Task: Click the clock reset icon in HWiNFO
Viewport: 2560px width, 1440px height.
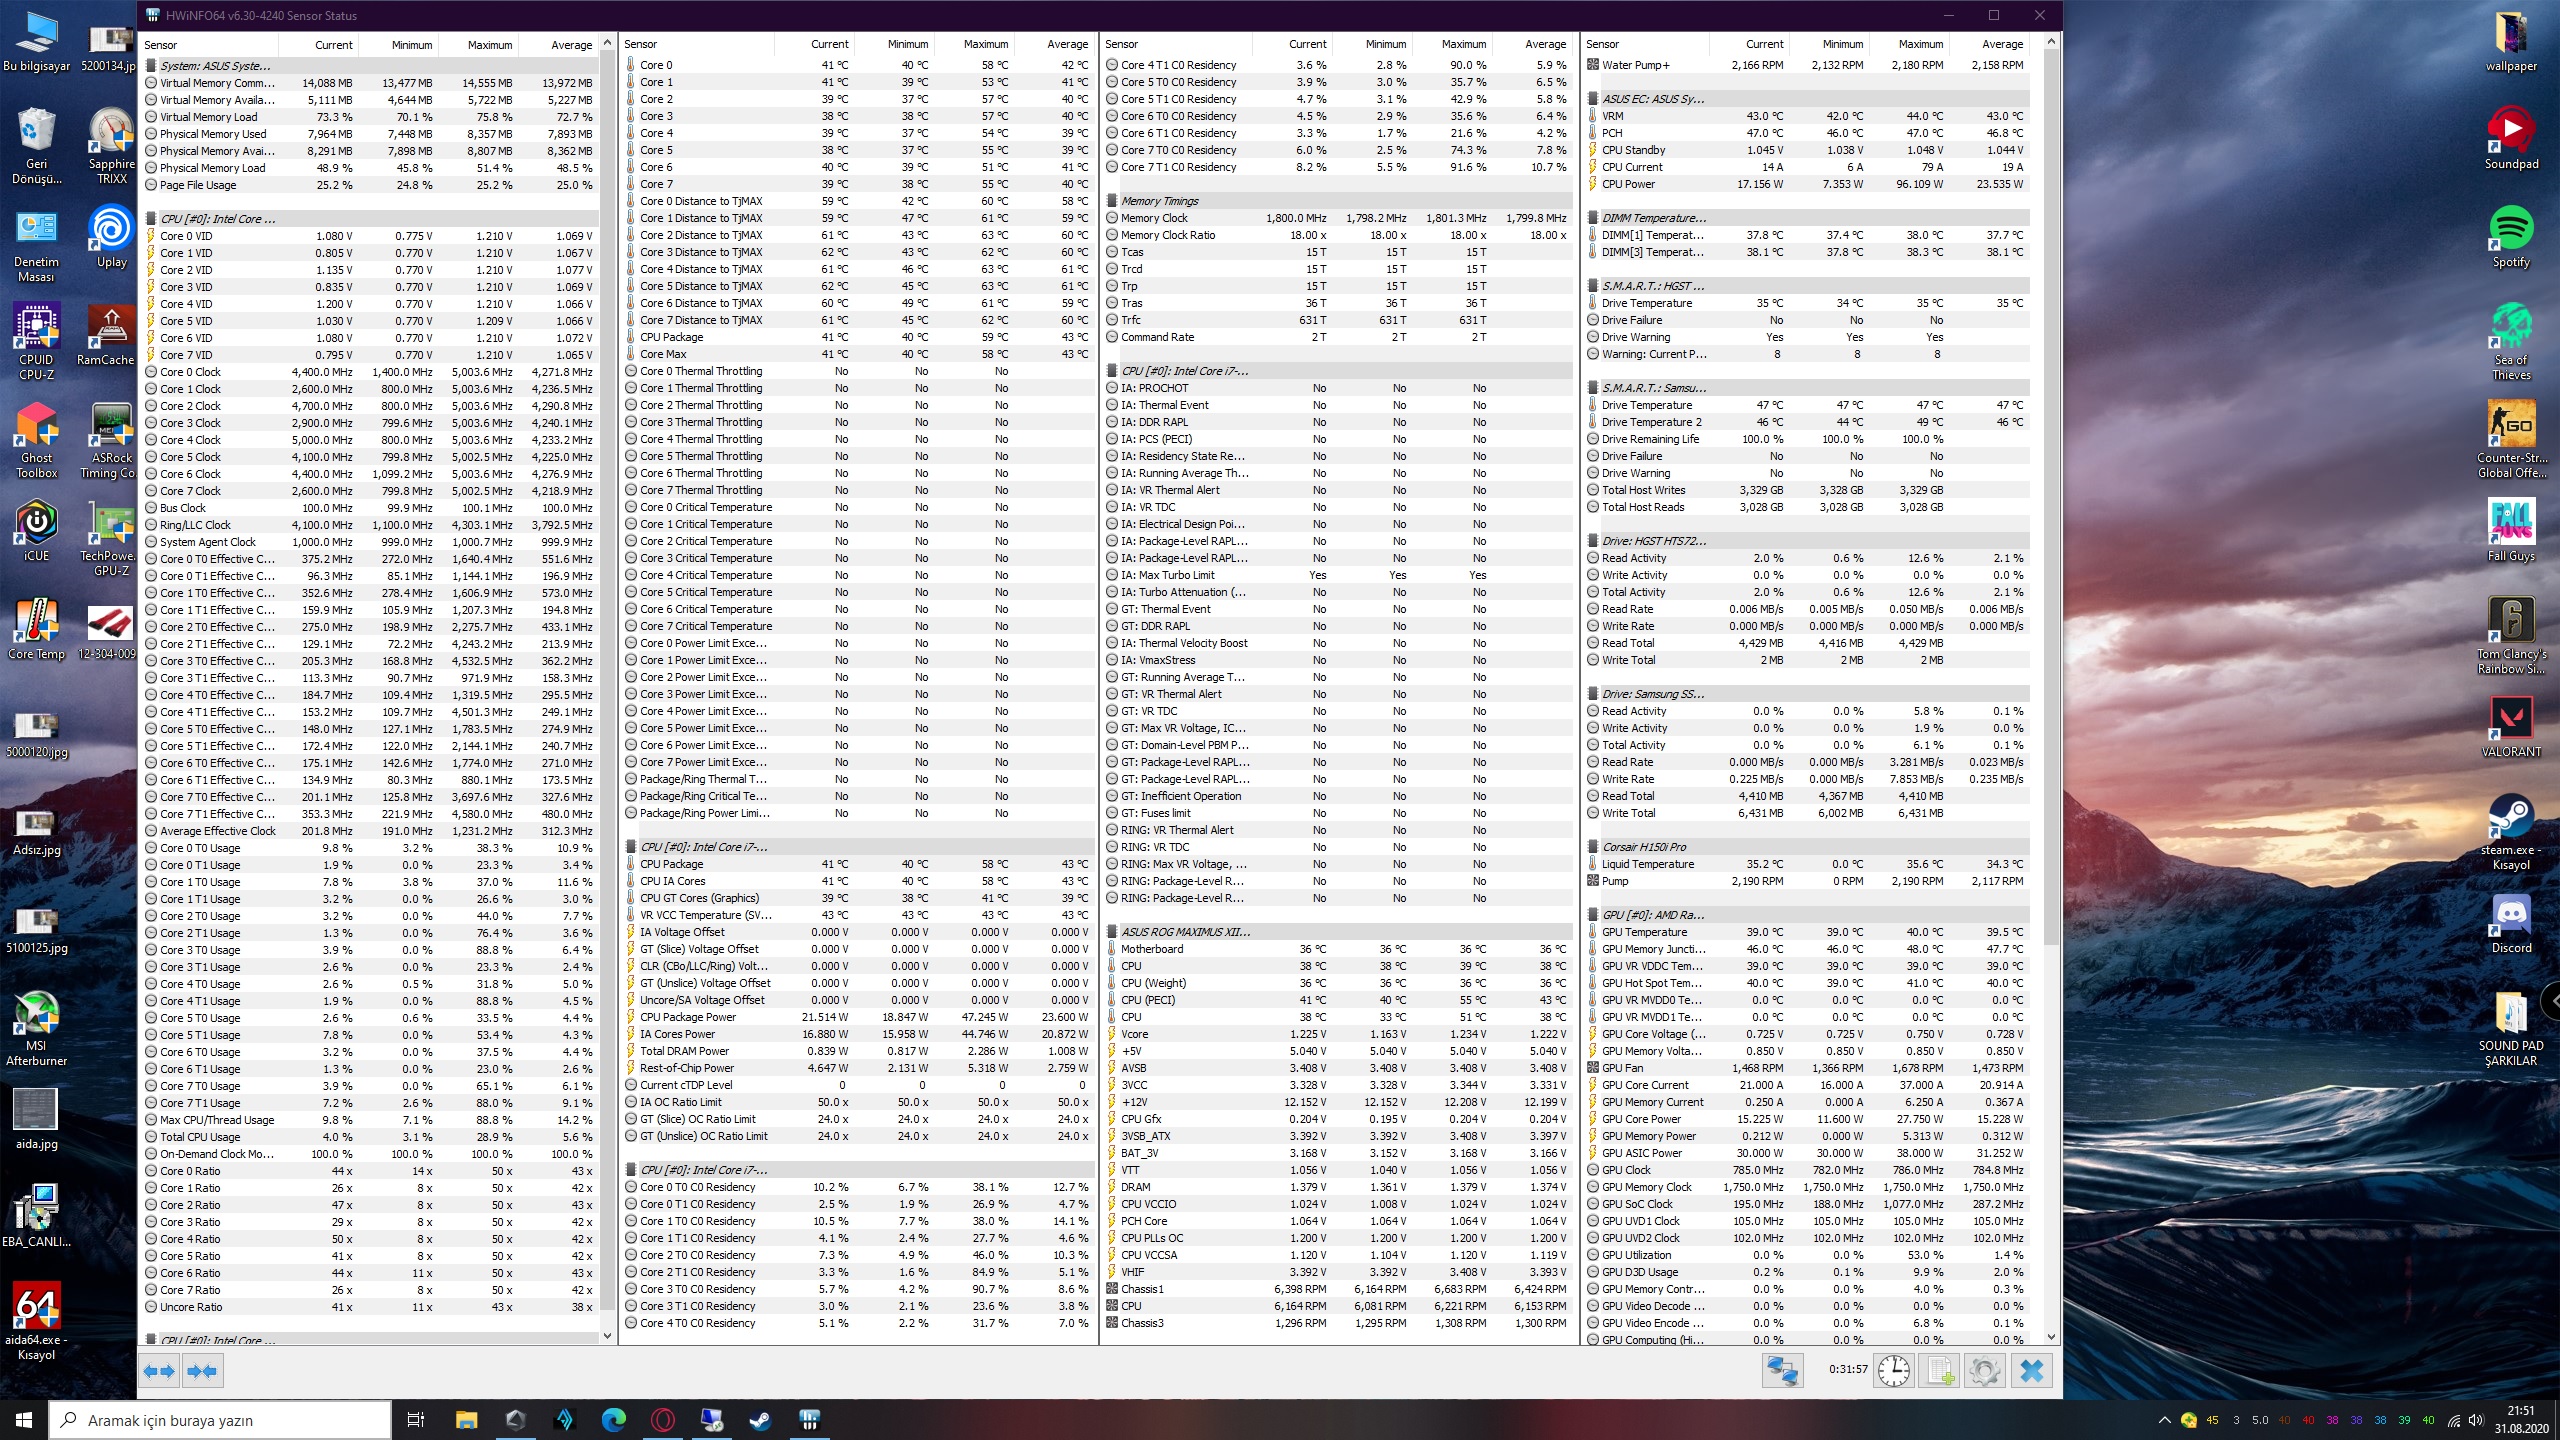Action: point(1894,1370)
